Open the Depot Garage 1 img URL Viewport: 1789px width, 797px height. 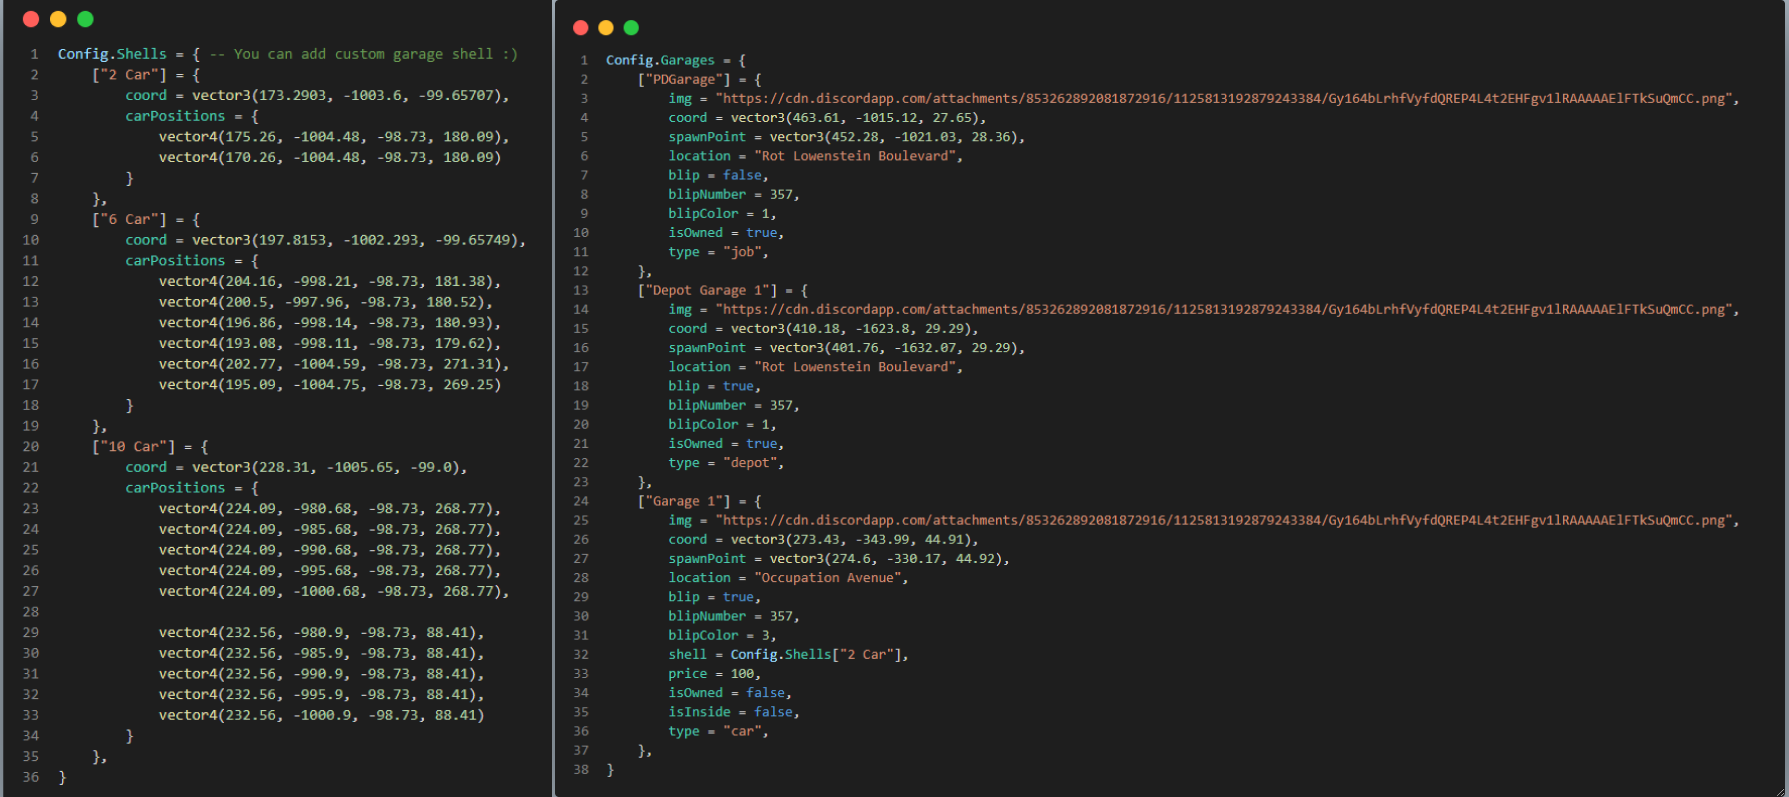(1226, 310)
